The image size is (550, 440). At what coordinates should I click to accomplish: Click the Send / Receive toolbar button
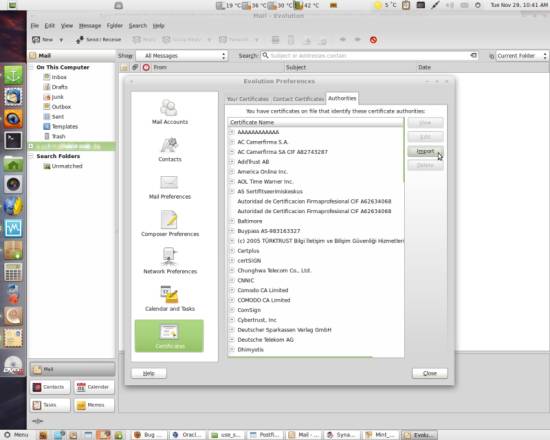click(x=99, y=40)
